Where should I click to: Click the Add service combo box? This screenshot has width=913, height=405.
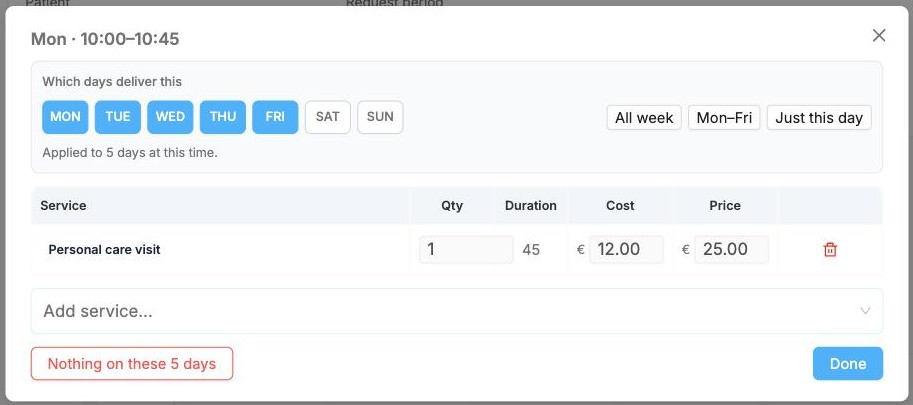pos(456,311)
